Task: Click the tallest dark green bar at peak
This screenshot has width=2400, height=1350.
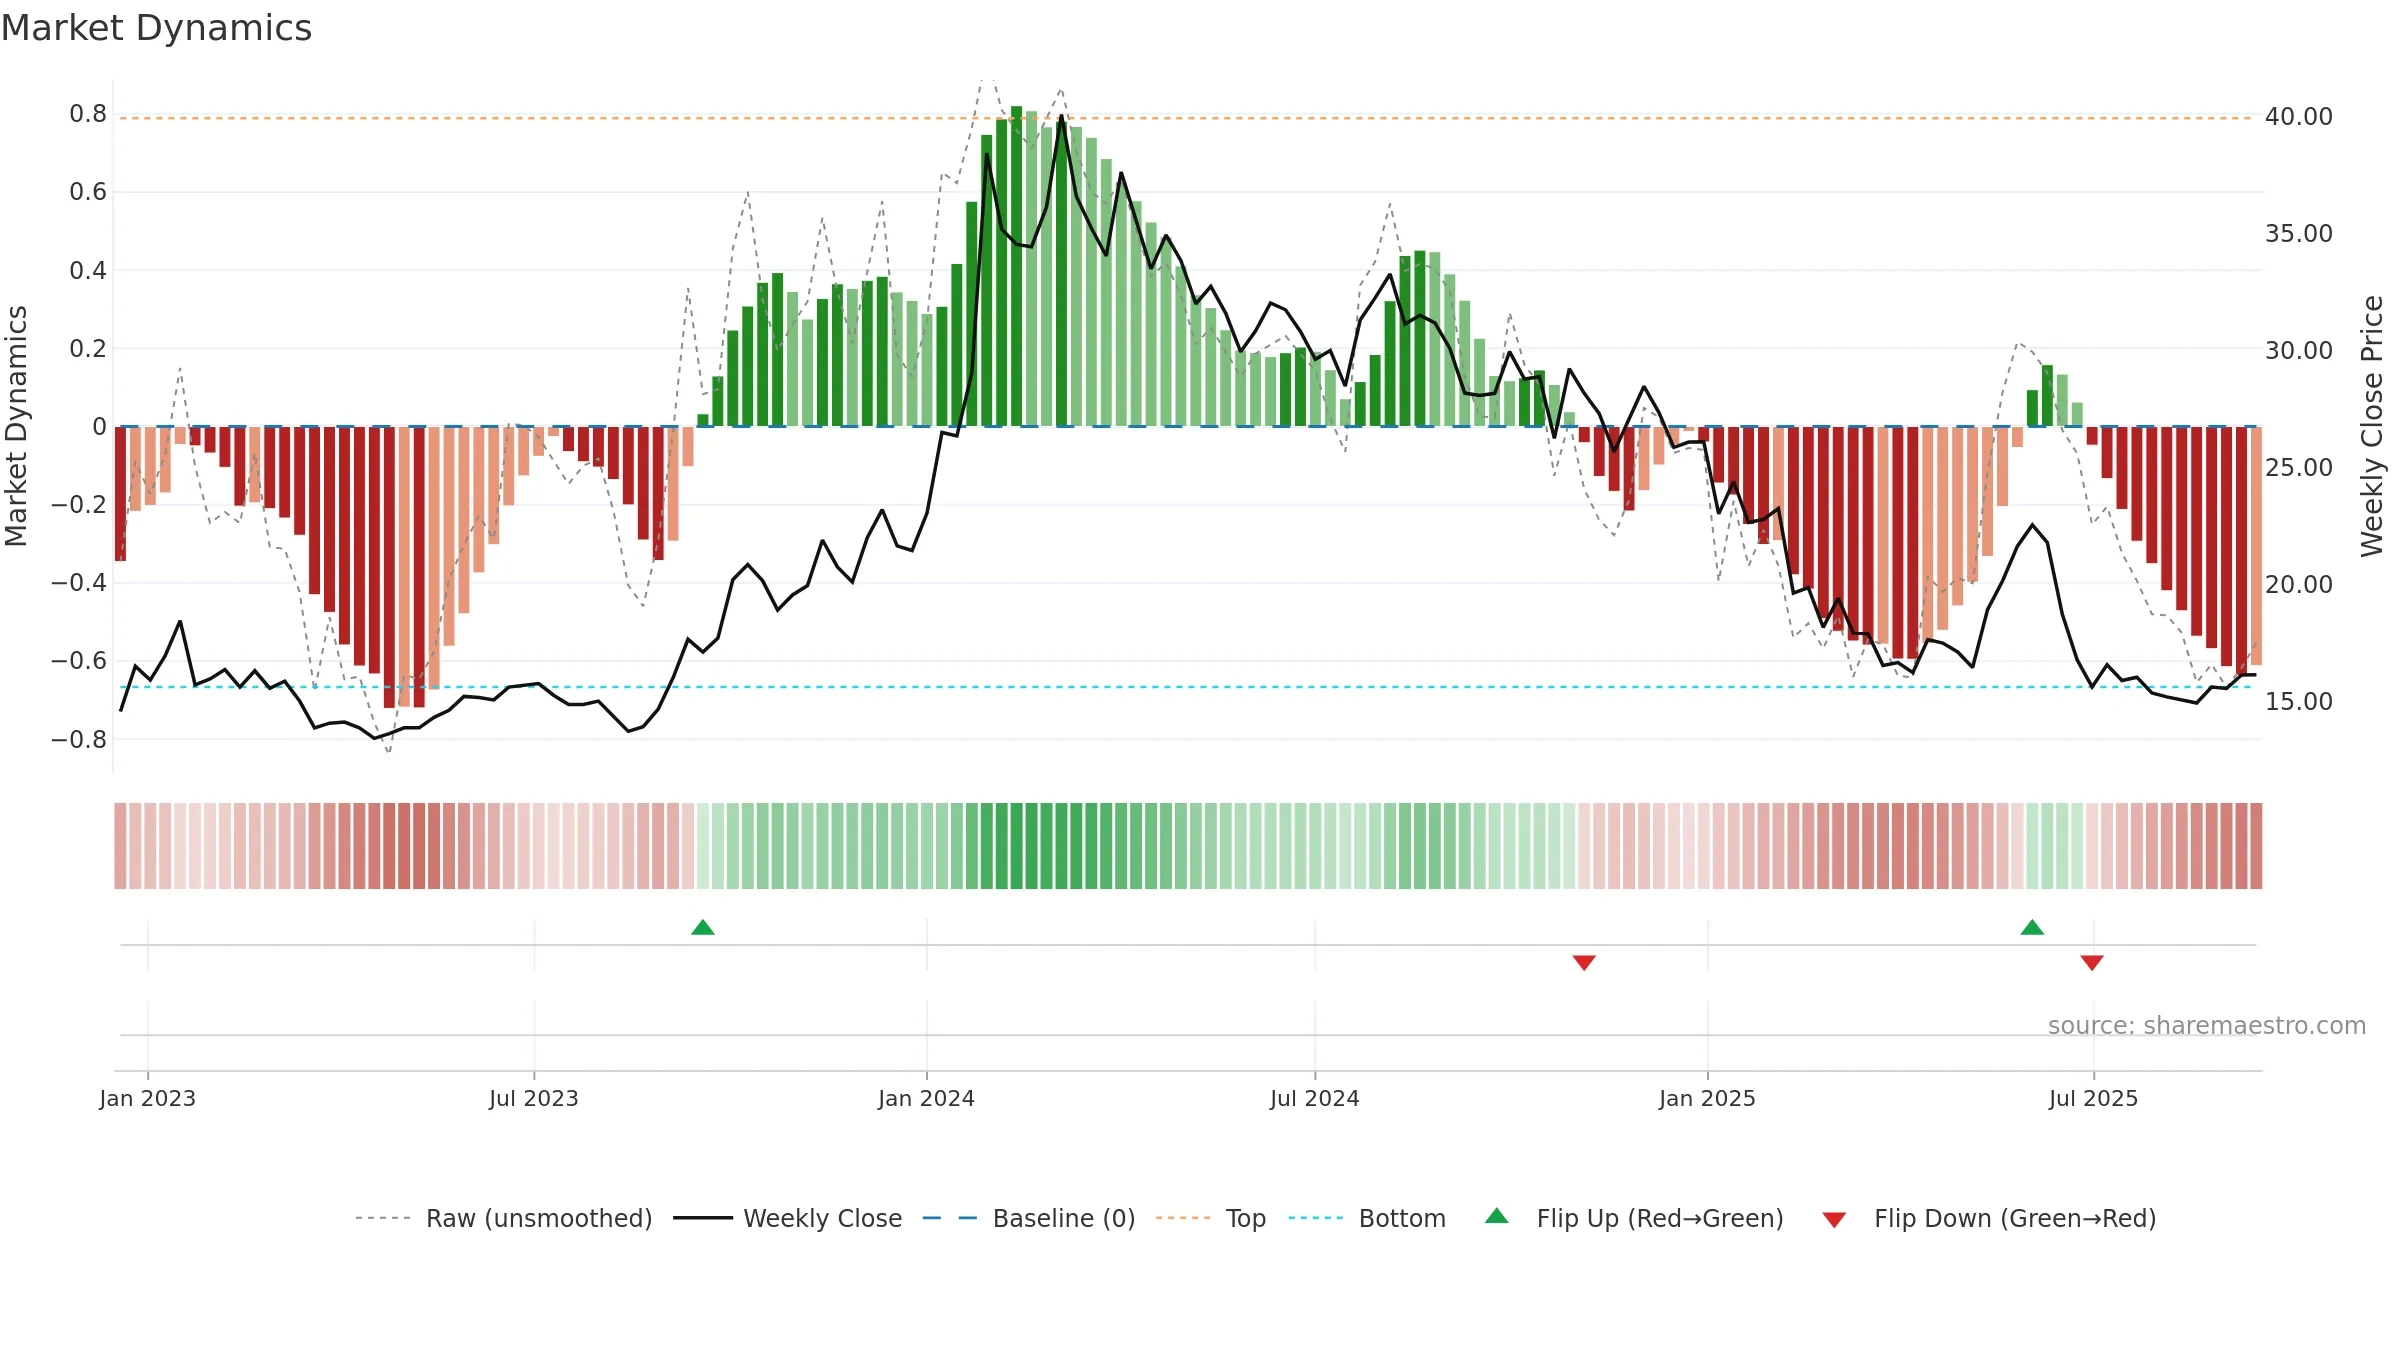Action: pos(1016,266)
